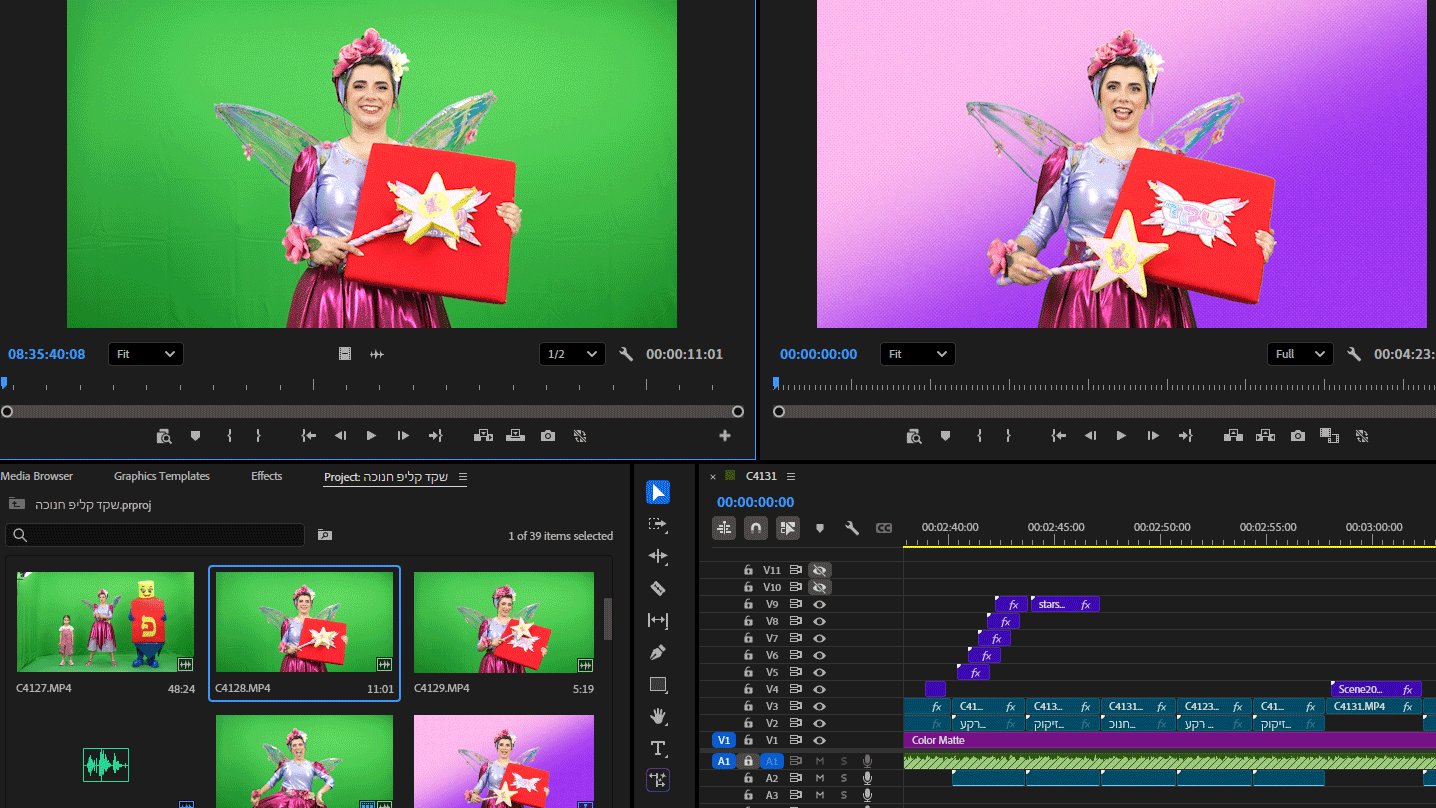
Task: Pick the Ripple Edit tool
Action: [x=657, y=556]
